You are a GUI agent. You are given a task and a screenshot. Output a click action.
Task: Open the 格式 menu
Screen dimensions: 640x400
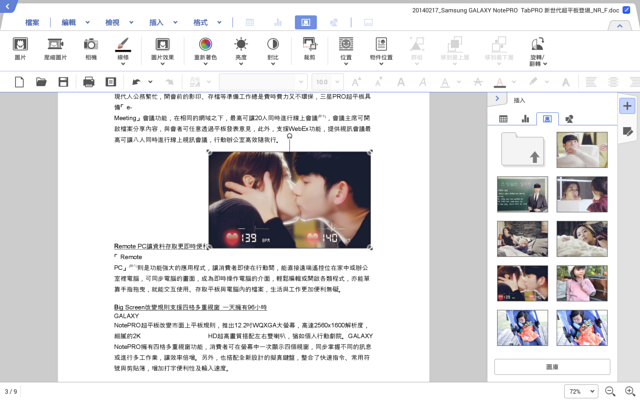click(x=200, y=22)
